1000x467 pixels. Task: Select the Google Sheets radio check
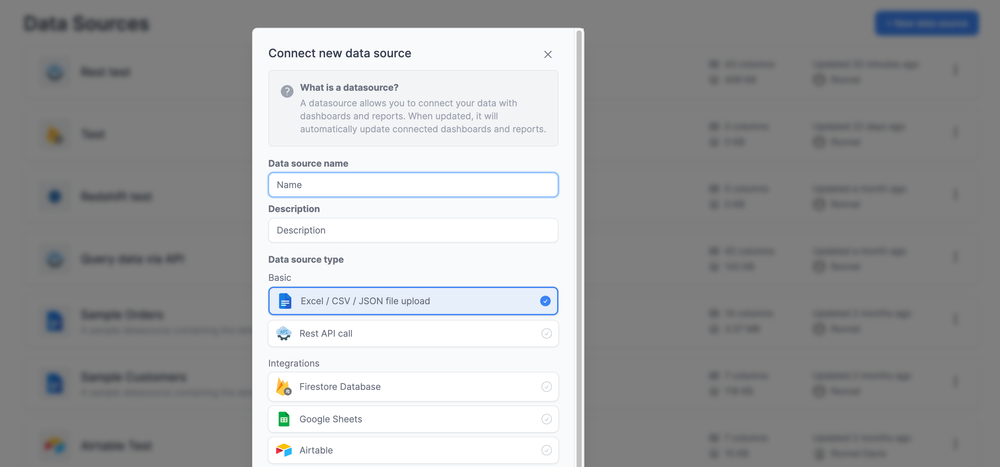click(546, 419)
